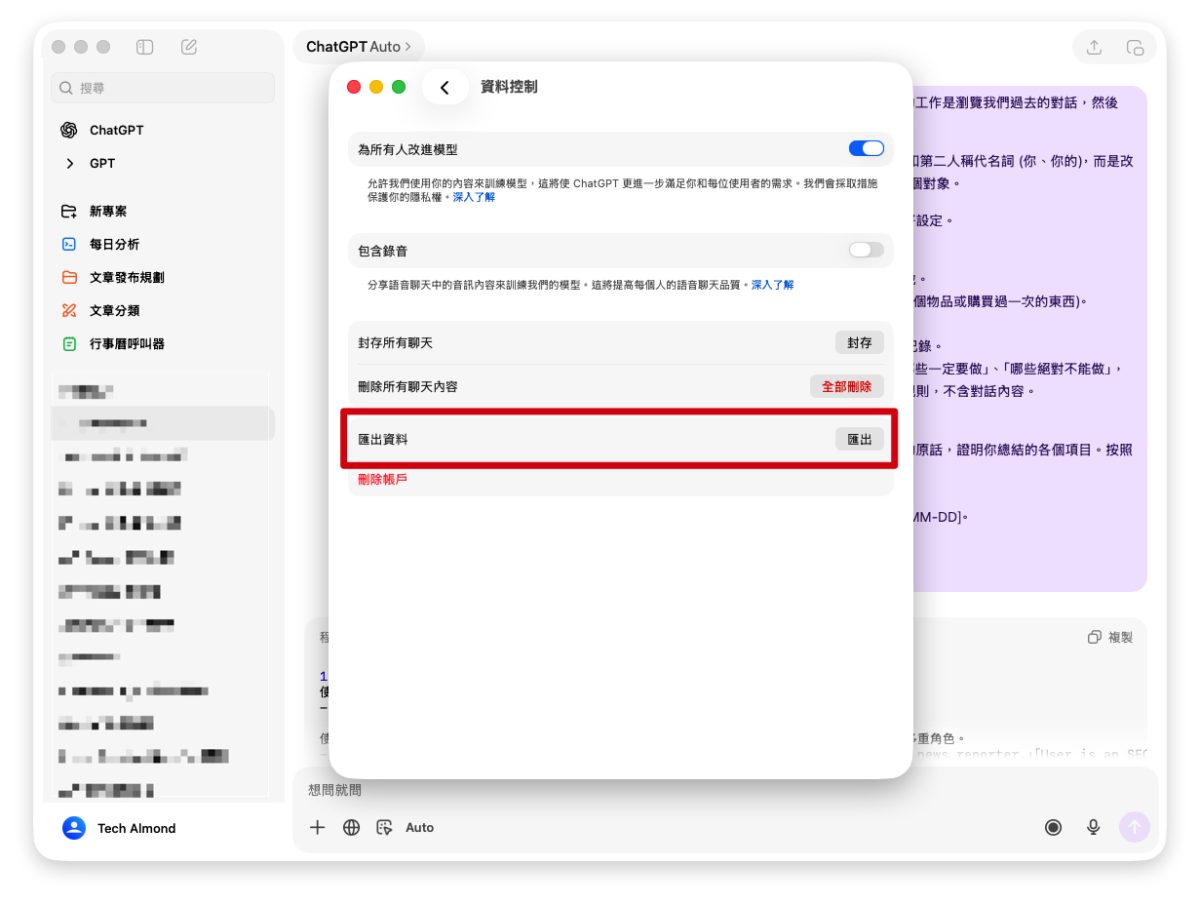Screen dimensions: 1200x906
Task: Click the search field in sidebar
Action: (163, 88)
